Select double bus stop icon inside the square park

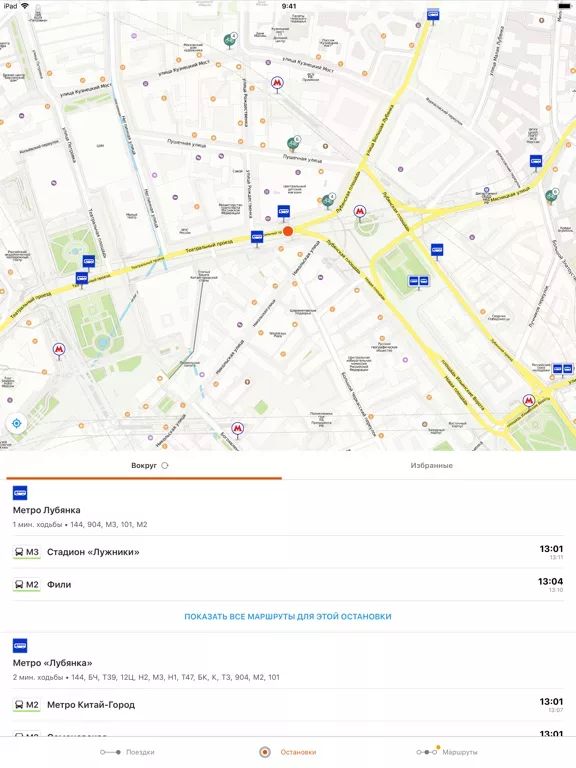[419, 281]
